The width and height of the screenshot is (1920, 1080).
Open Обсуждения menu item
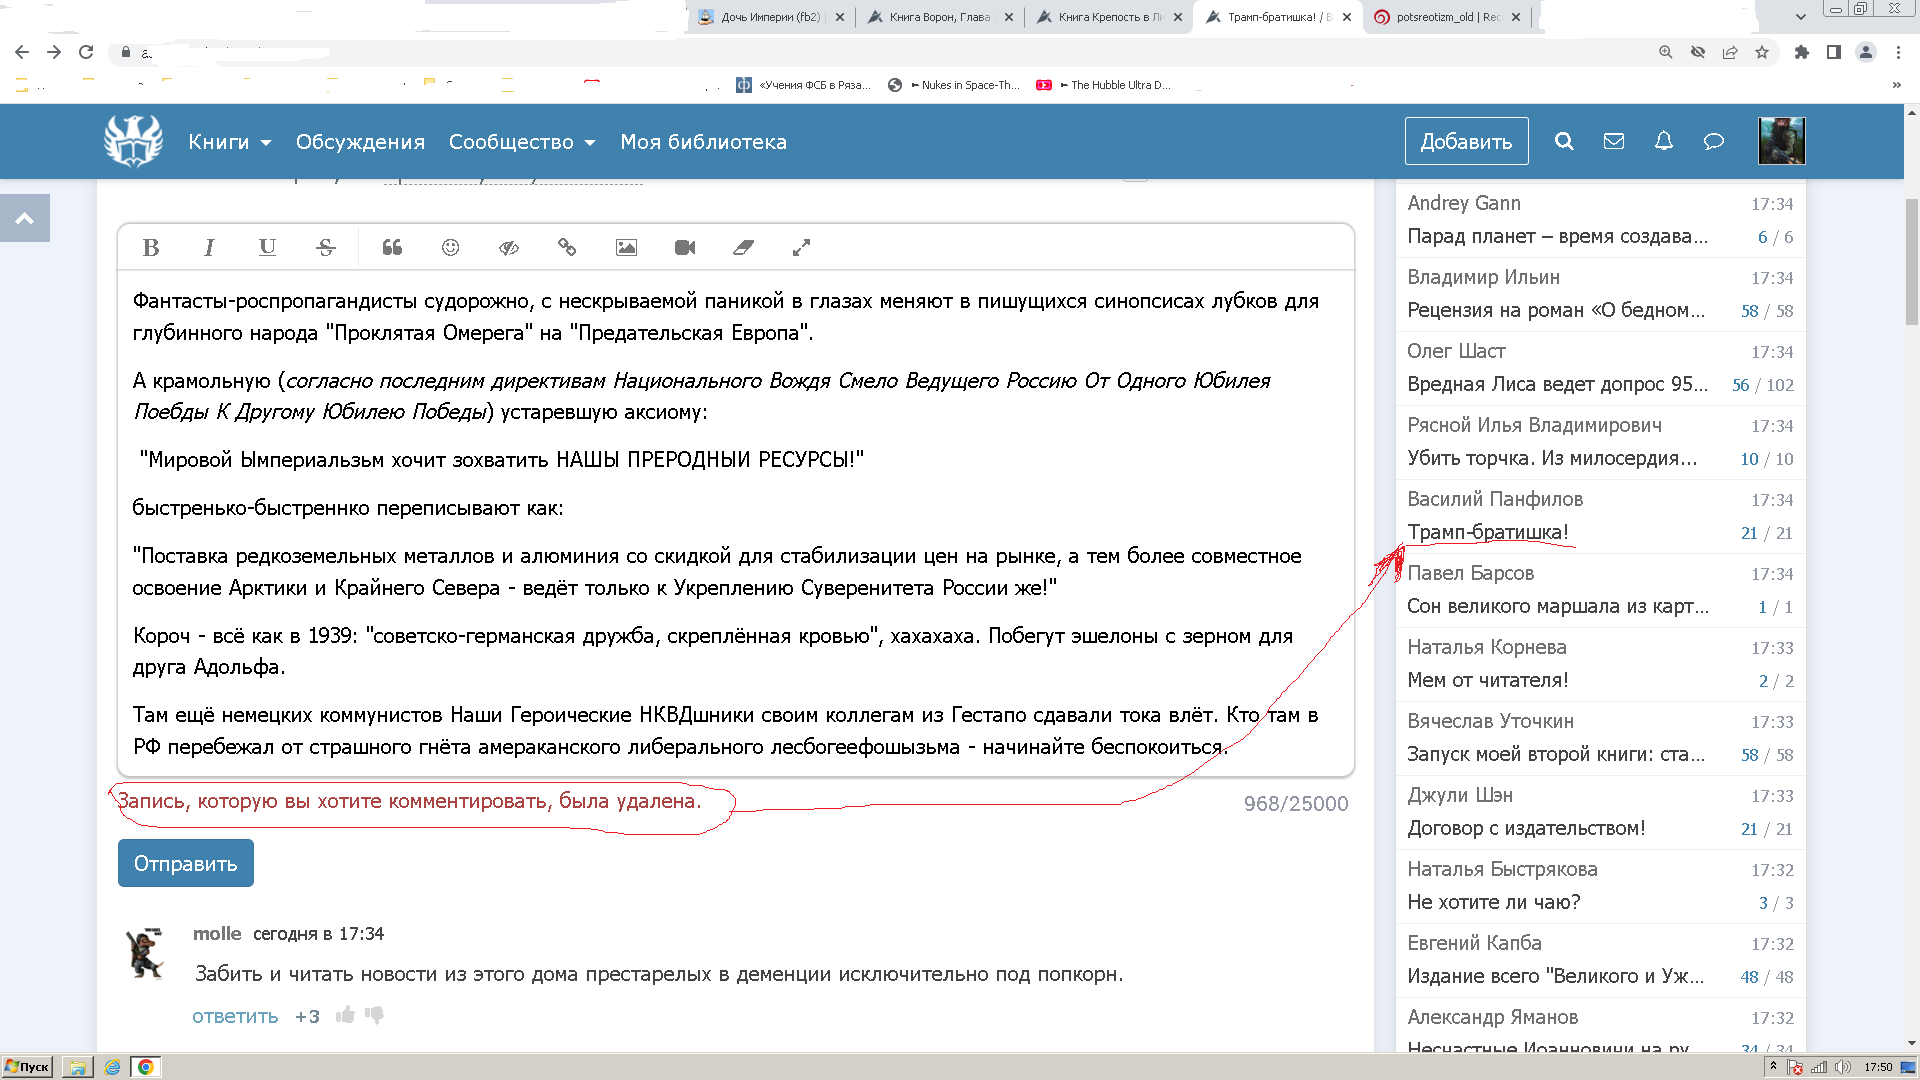point(360,142)
